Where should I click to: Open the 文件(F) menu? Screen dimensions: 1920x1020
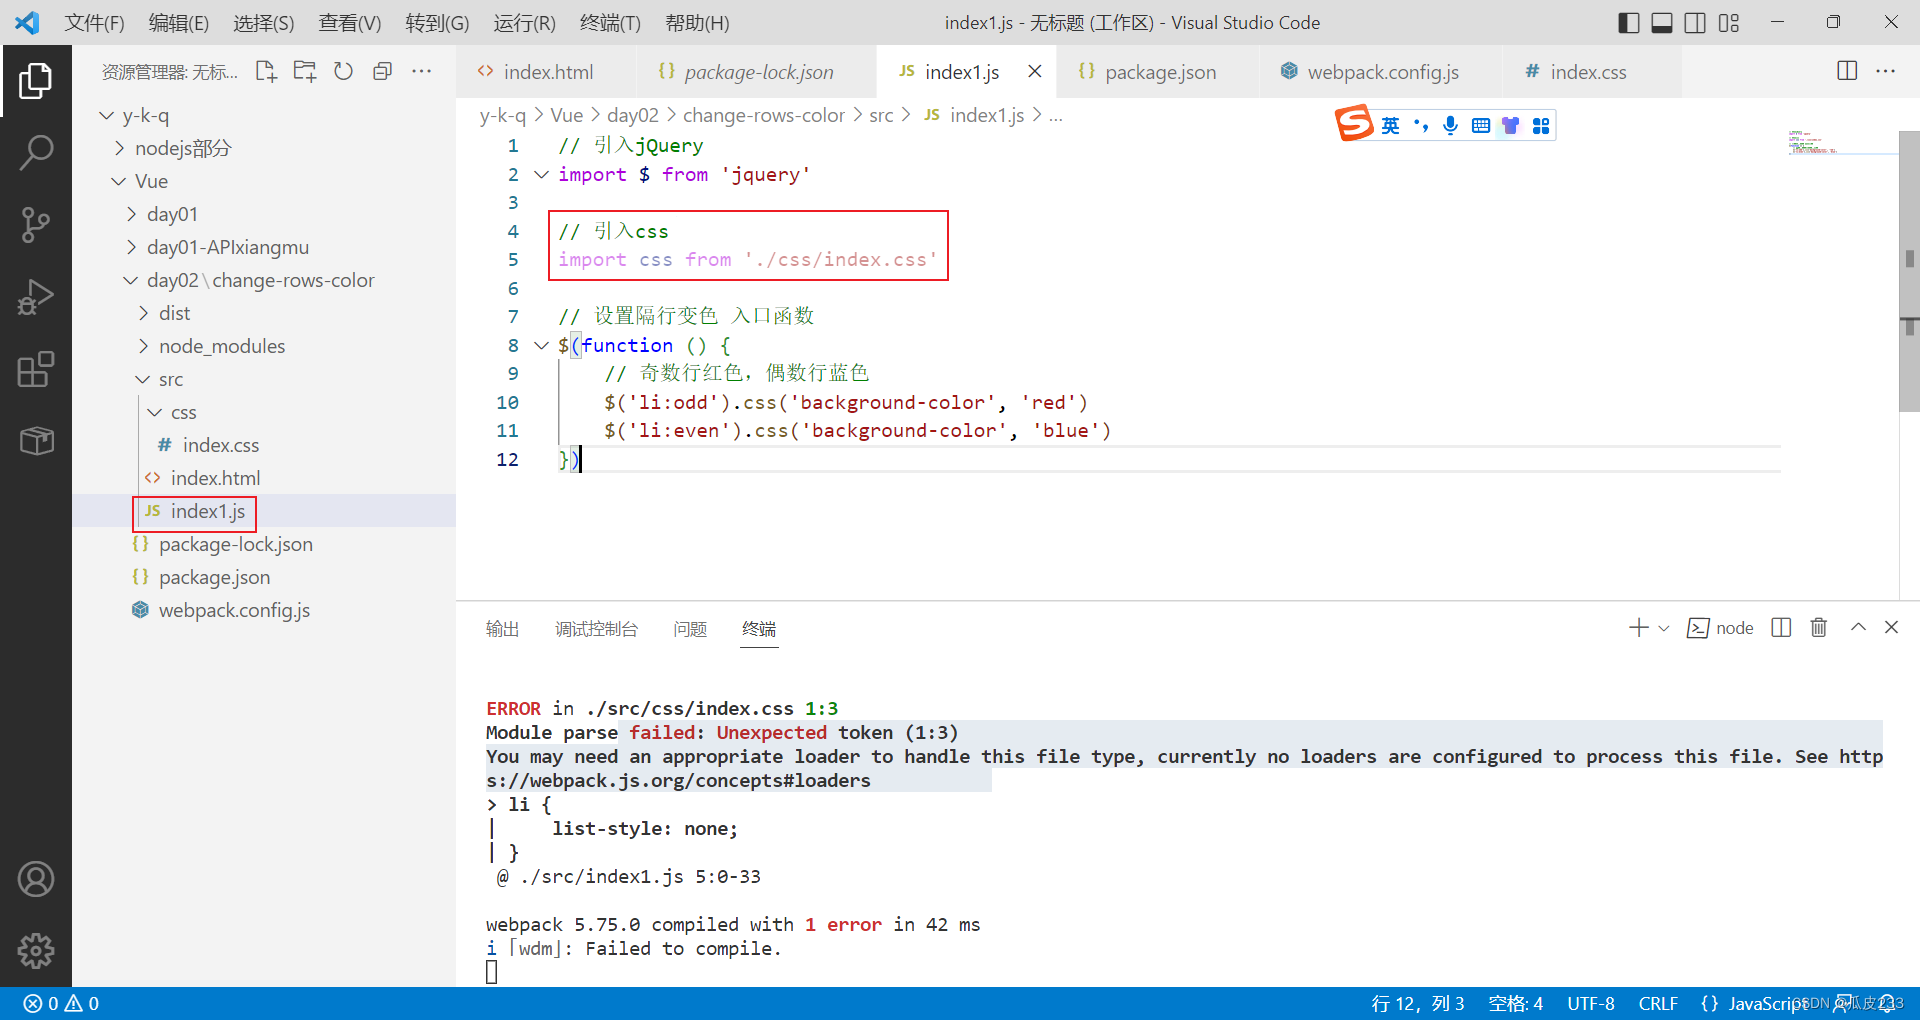pyautogui.click(x=94, y=22)
